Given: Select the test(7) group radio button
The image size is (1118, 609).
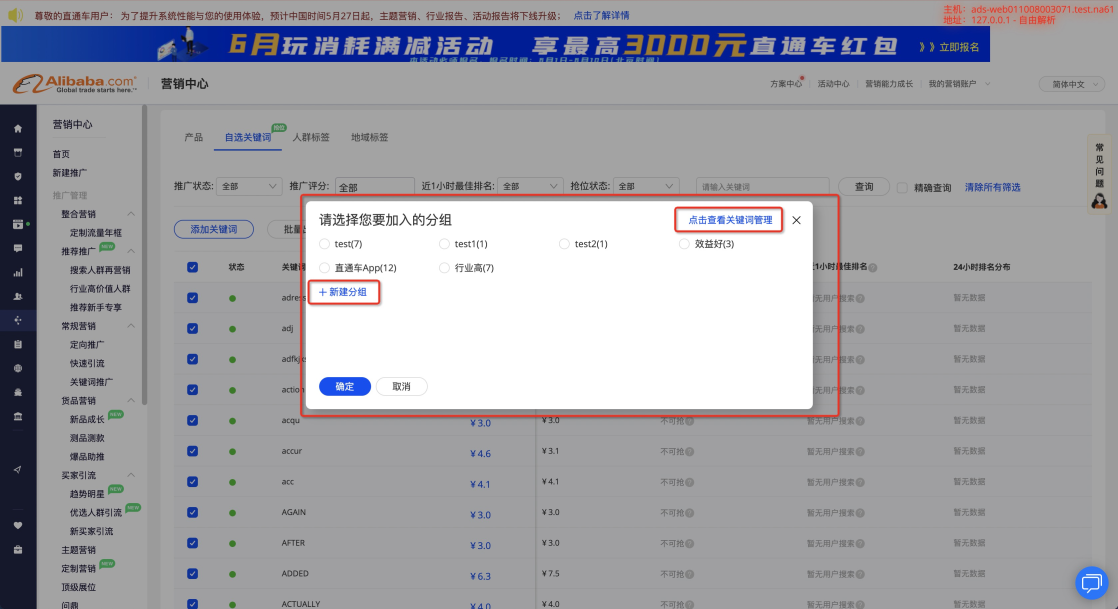Looking at the screenshot, I should tap(324, 244).
